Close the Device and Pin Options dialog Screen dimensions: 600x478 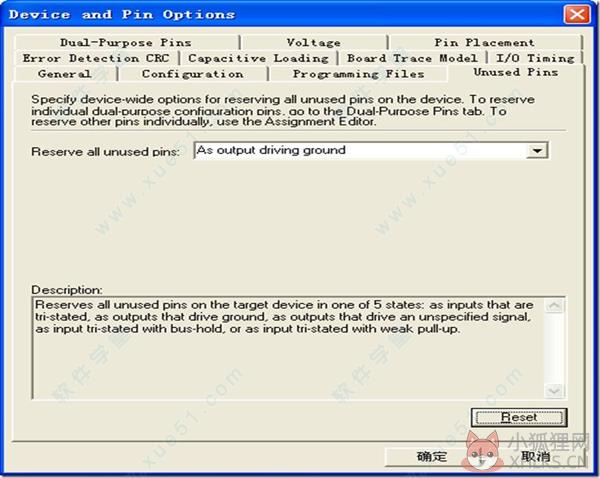[x=577, y=15]
